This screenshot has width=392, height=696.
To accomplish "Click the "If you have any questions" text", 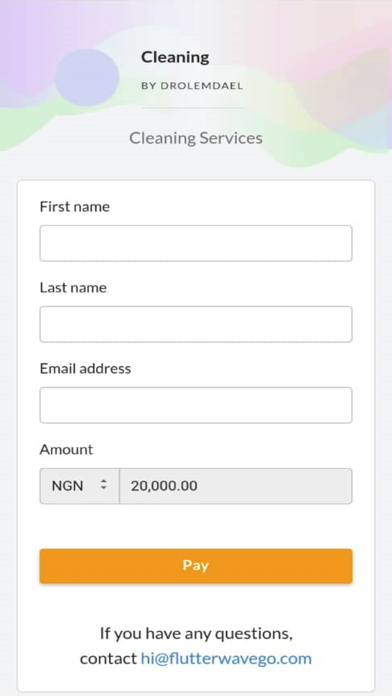I will tap(196, 633).
